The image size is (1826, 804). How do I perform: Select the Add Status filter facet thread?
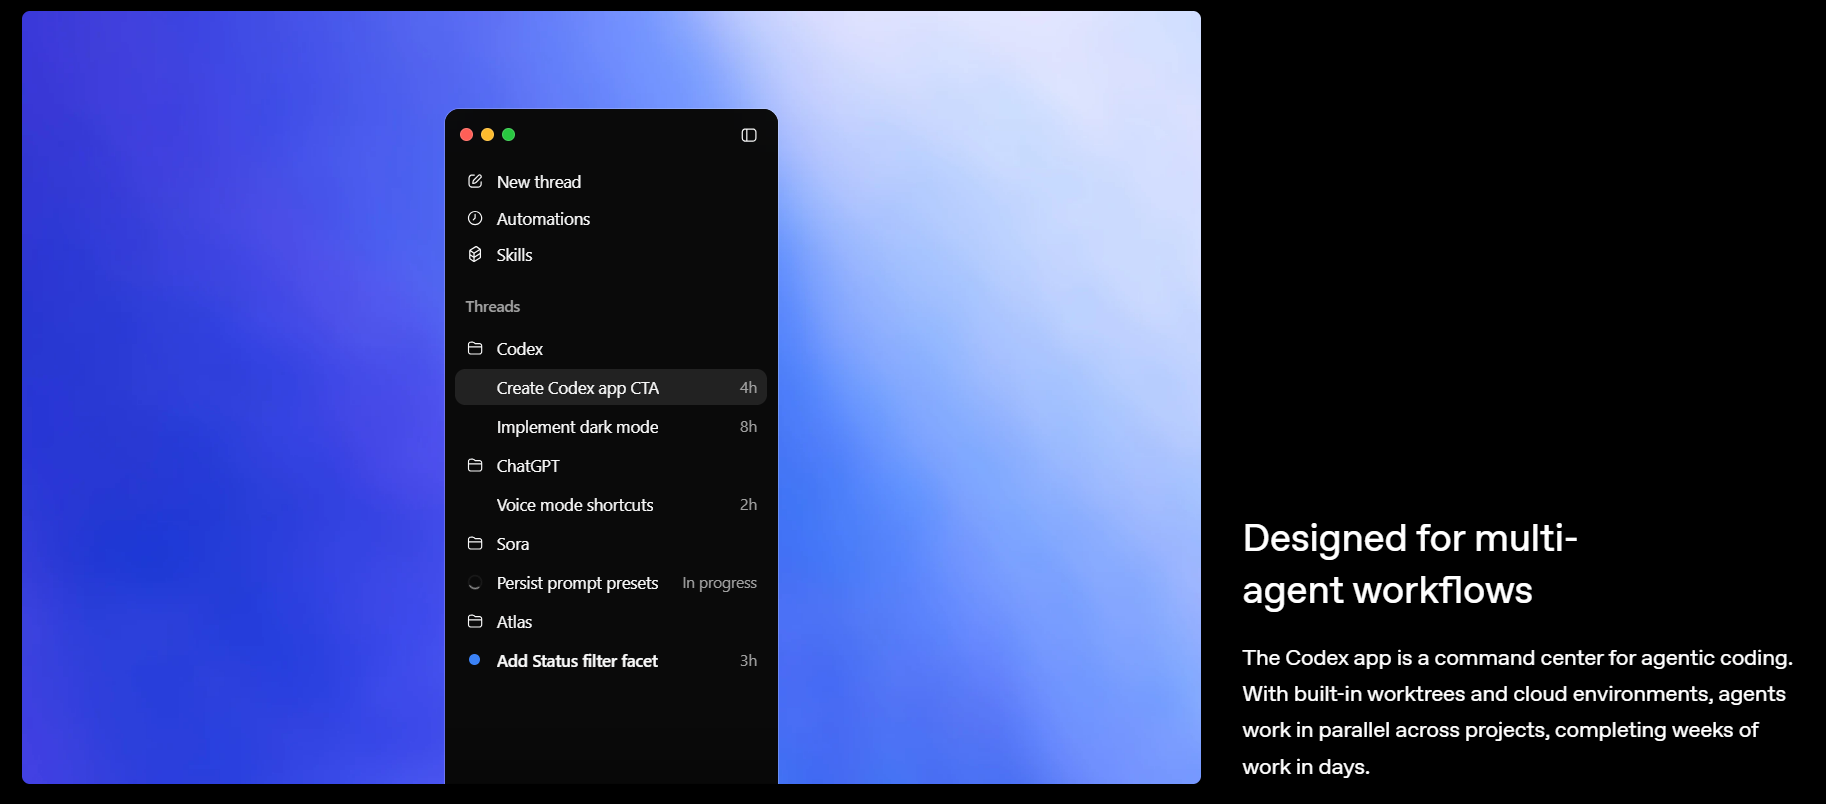click(x=577, y=661)
